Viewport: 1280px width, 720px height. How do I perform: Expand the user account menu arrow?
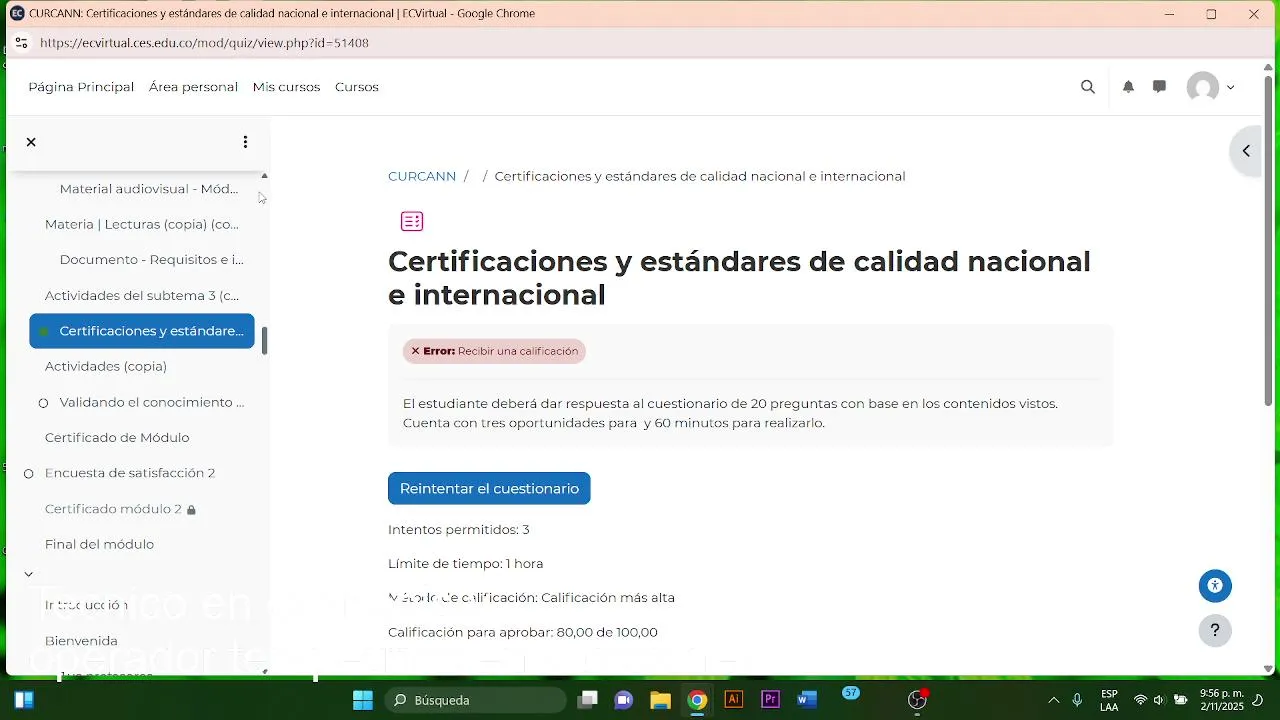1230,87
